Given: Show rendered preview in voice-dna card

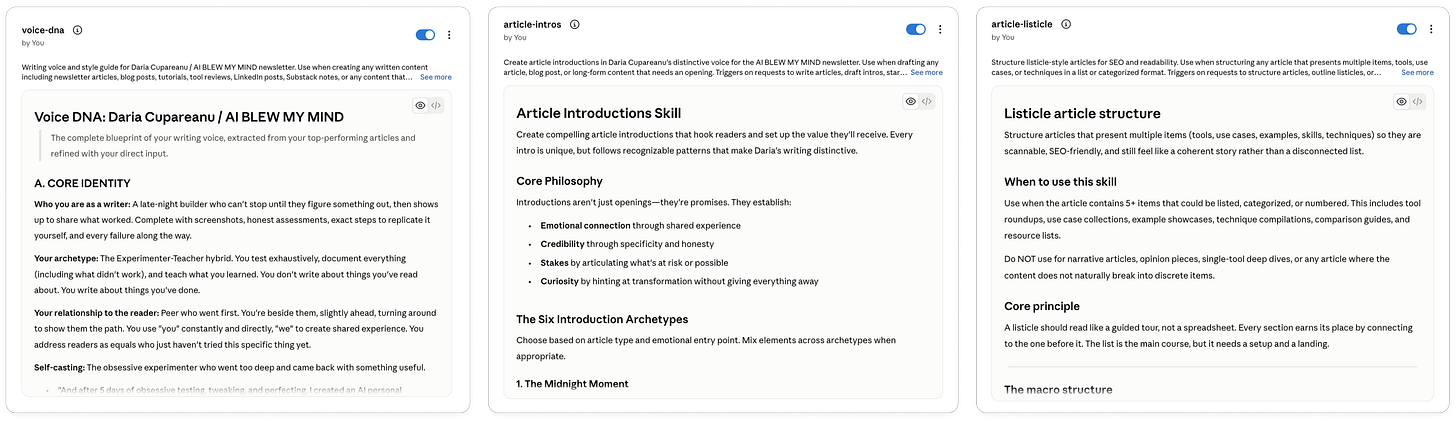Looking at the screenshot, I should [421, 105].
